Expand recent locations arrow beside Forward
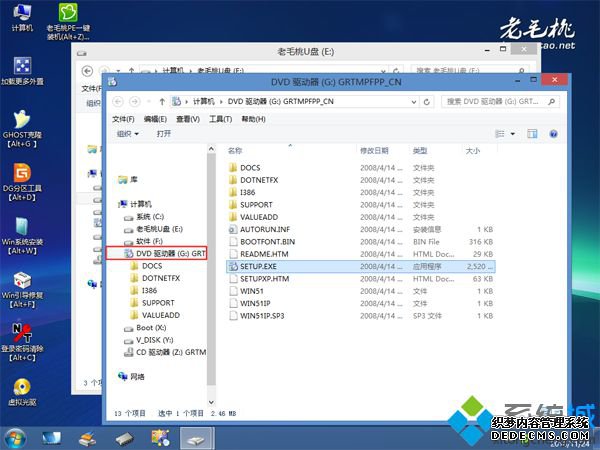The image size is (600, 450). pos(149,102)
